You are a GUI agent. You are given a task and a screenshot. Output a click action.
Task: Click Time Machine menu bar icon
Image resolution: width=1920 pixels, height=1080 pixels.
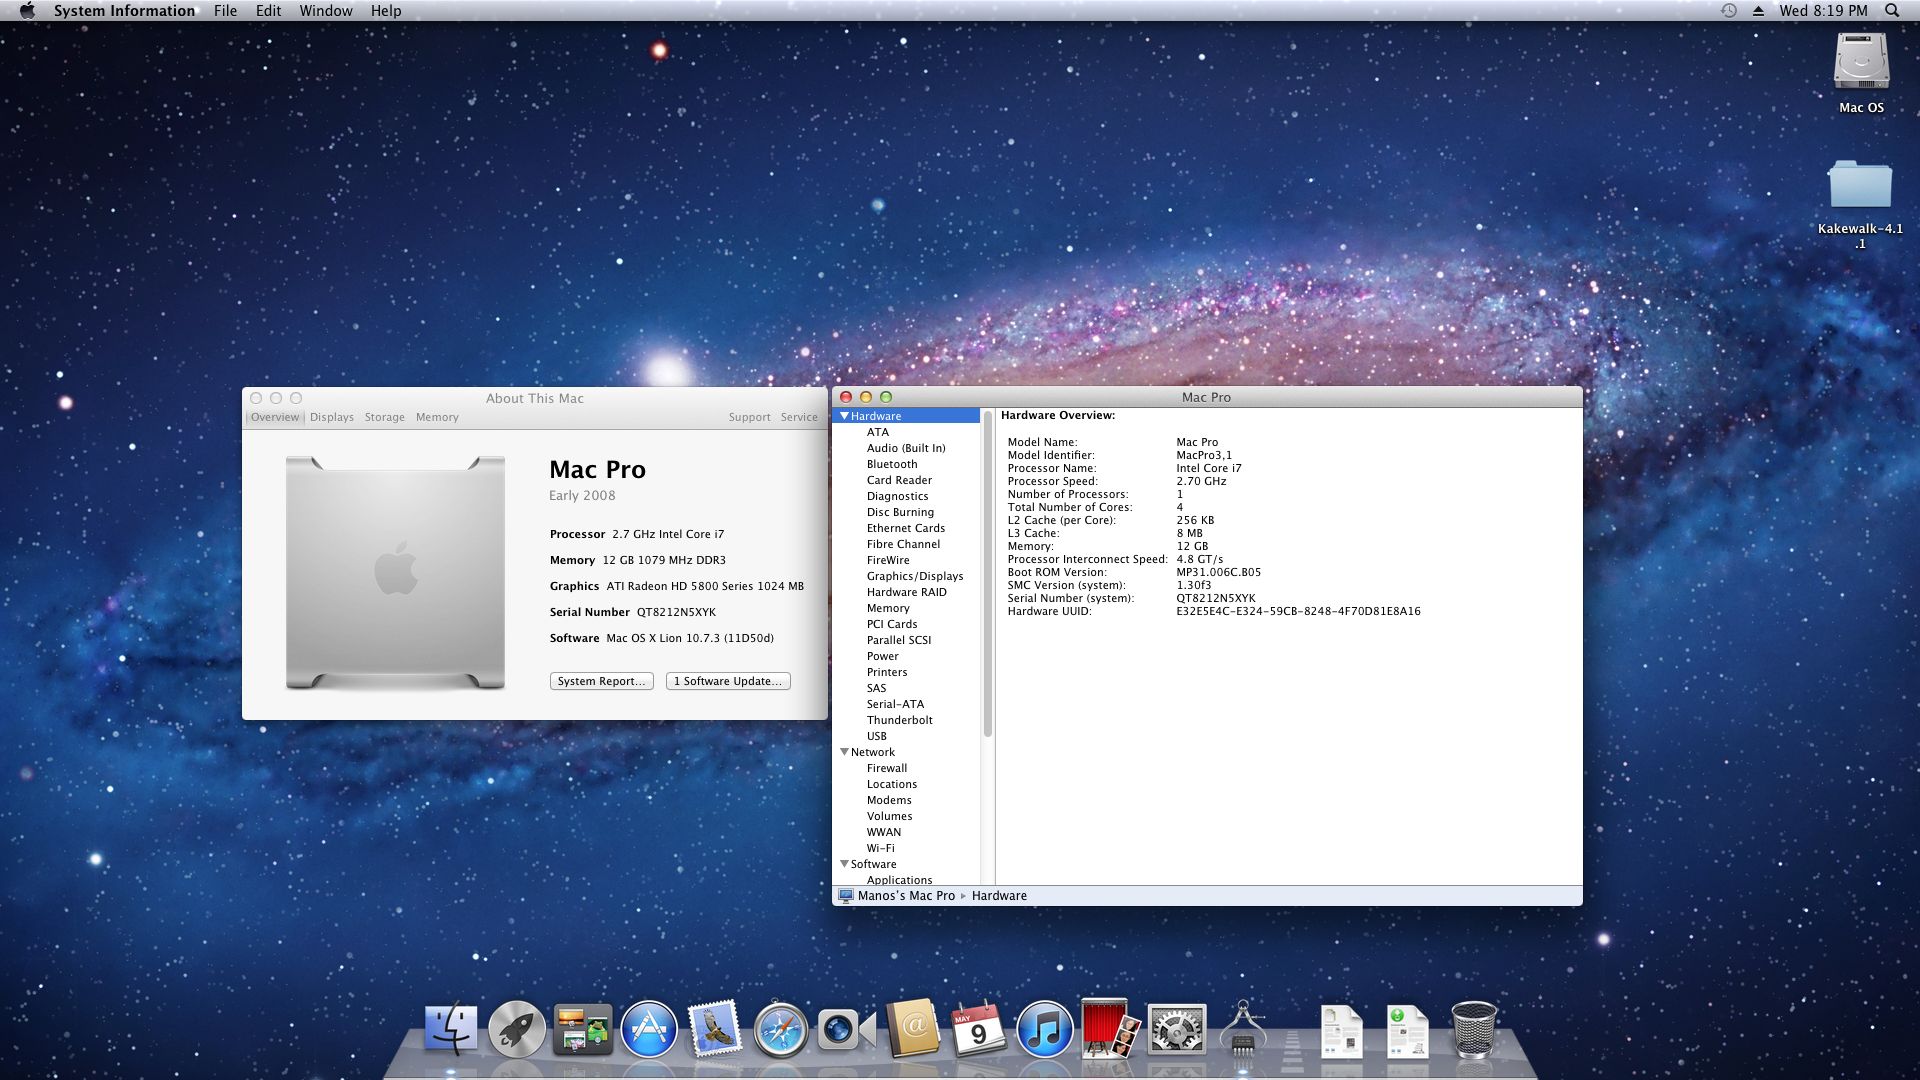pos(1729,11)
